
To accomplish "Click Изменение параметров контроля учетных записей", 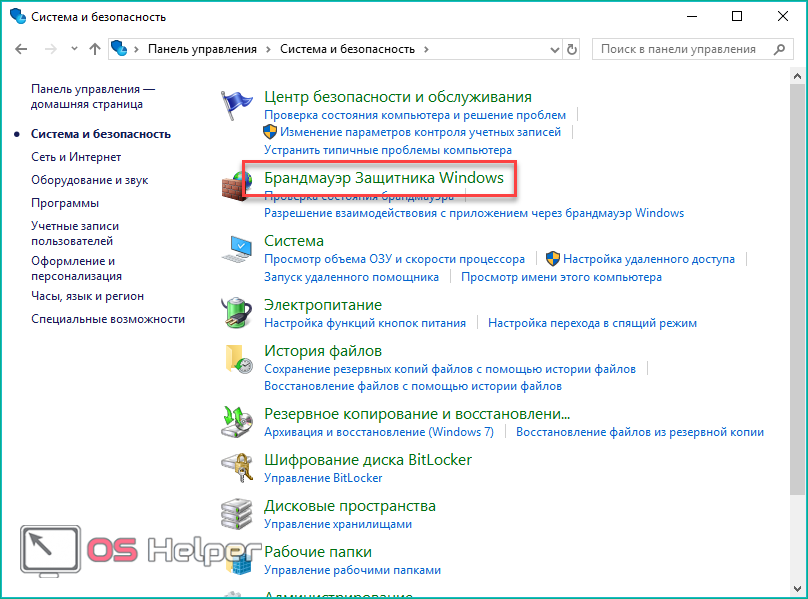I will pos(420,132).
